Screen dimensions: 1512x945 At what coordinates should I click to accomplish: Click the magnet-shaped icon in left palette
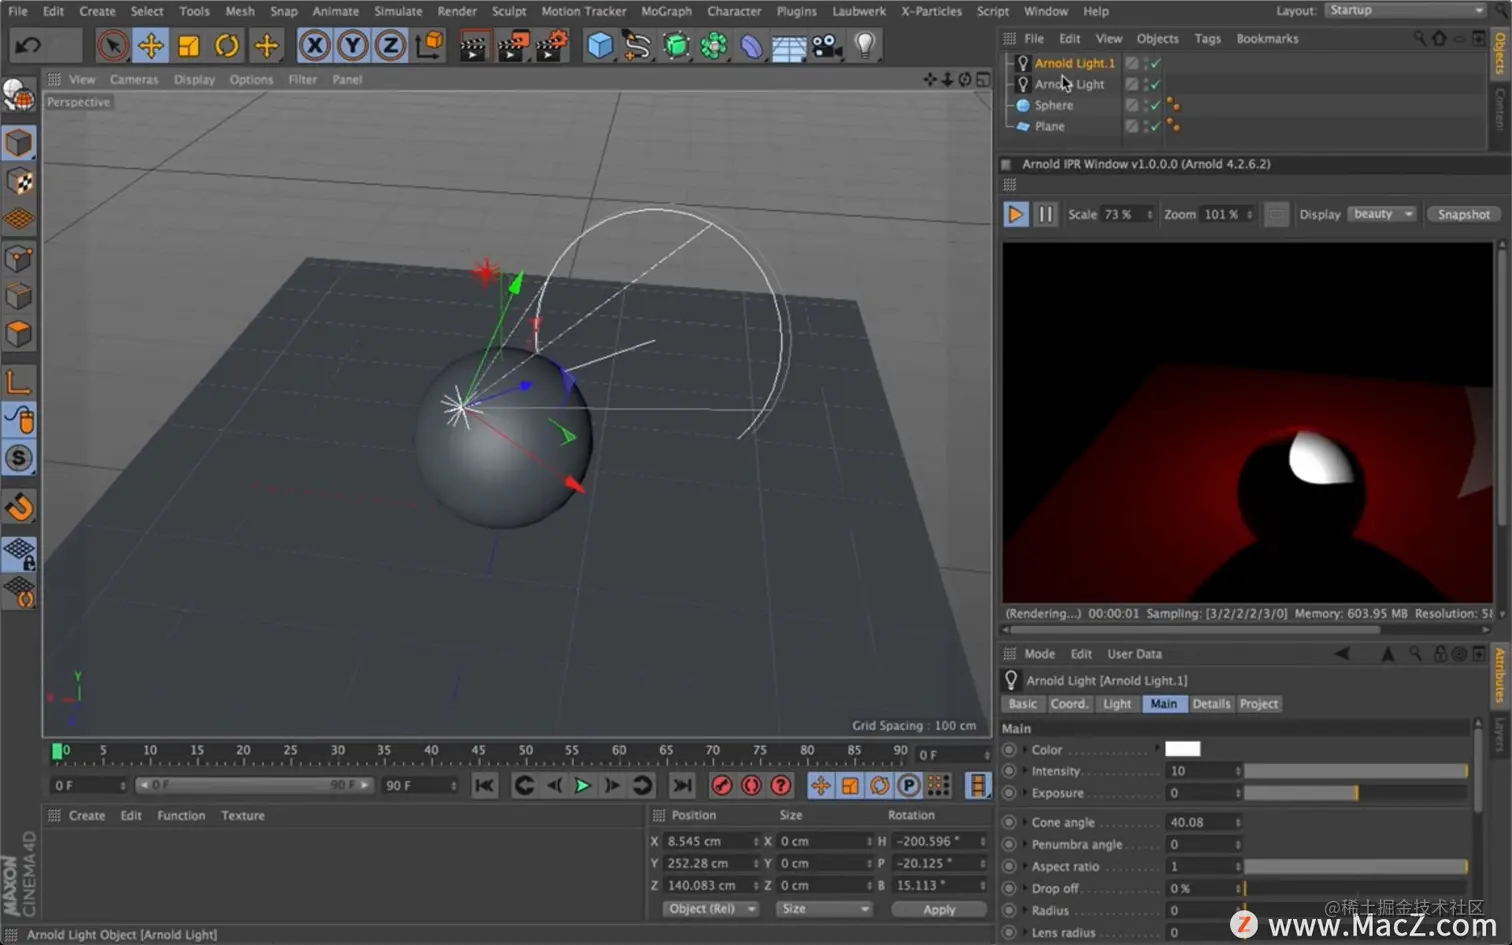click(x=19, y=507)
